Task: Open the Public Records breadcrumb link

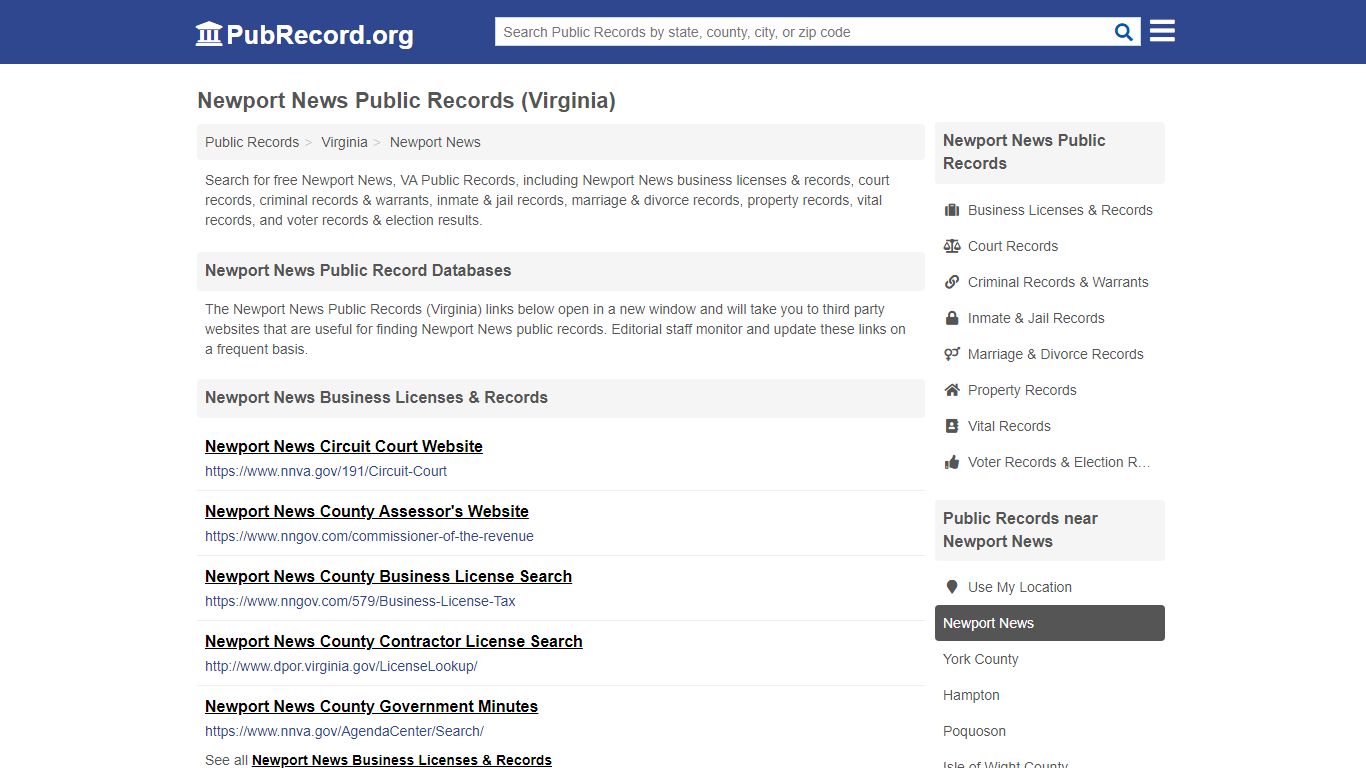Action: pyautogui.click(x=252, y=142)
